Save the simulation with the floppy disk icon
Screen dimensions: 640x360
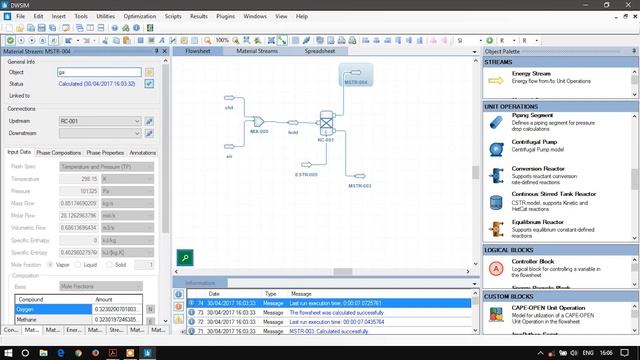coord(41,28)
